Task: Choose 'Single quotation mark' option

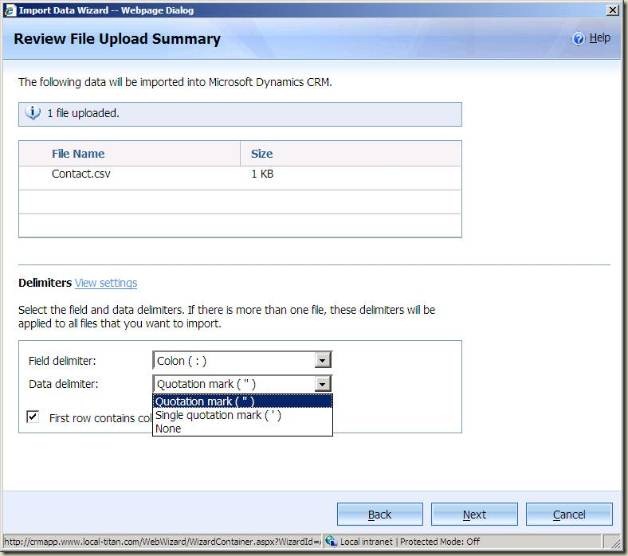Action: click(x=218, y=415)
